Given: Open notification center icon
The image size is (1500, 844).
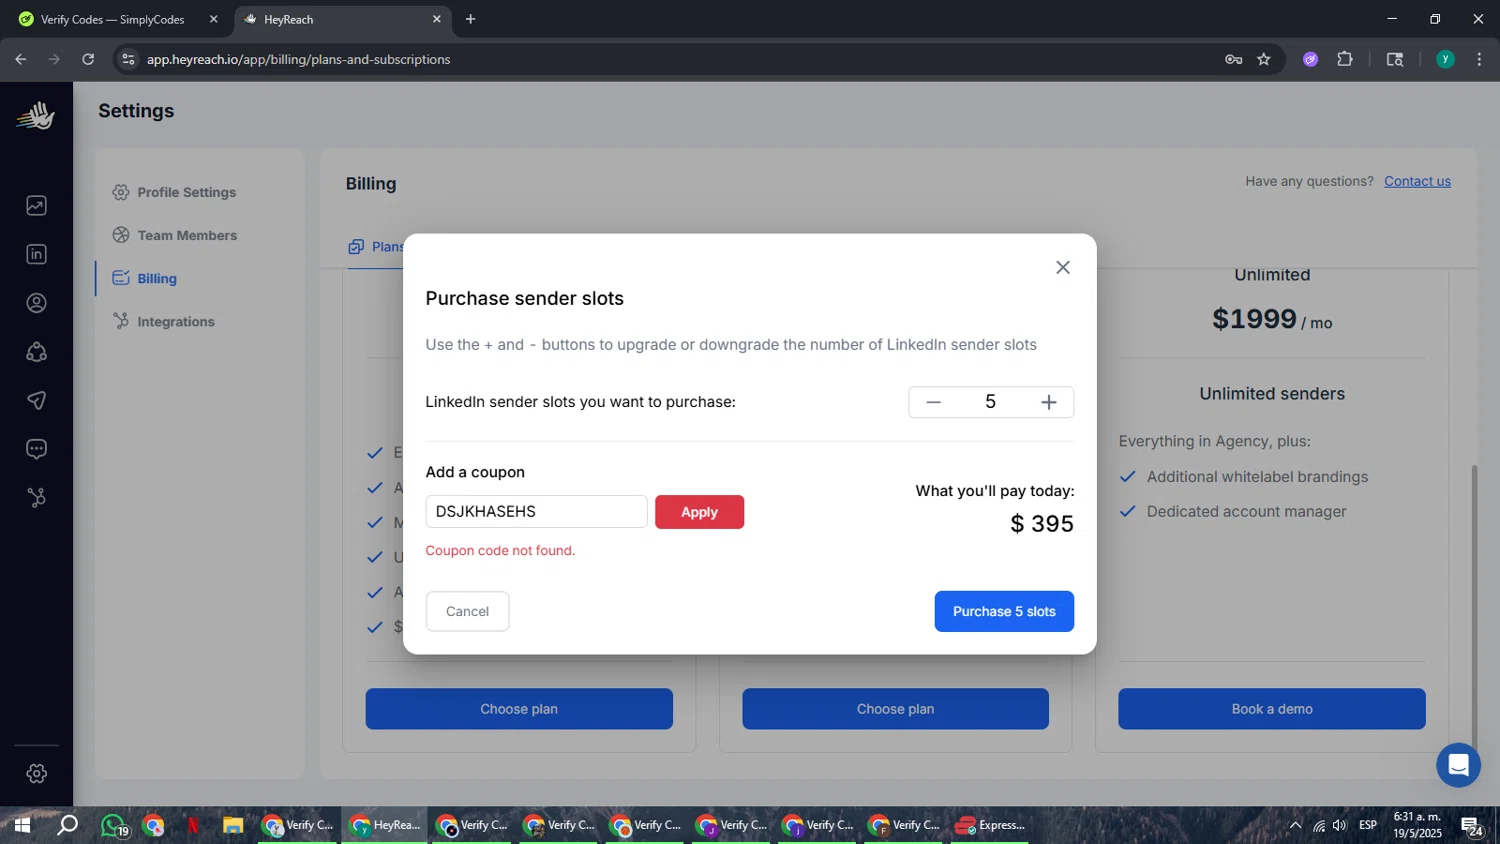Looking at the screenshot, I should click(x=1472, y=826).
